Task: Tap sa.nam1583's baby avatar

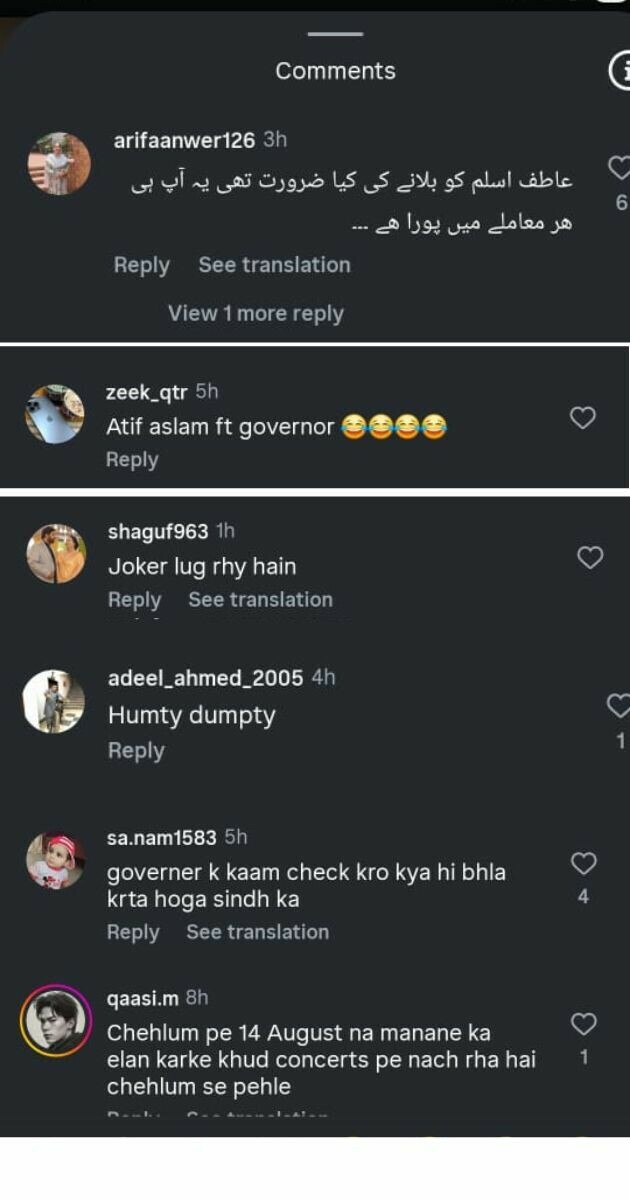Action: [x=55, y=860]
